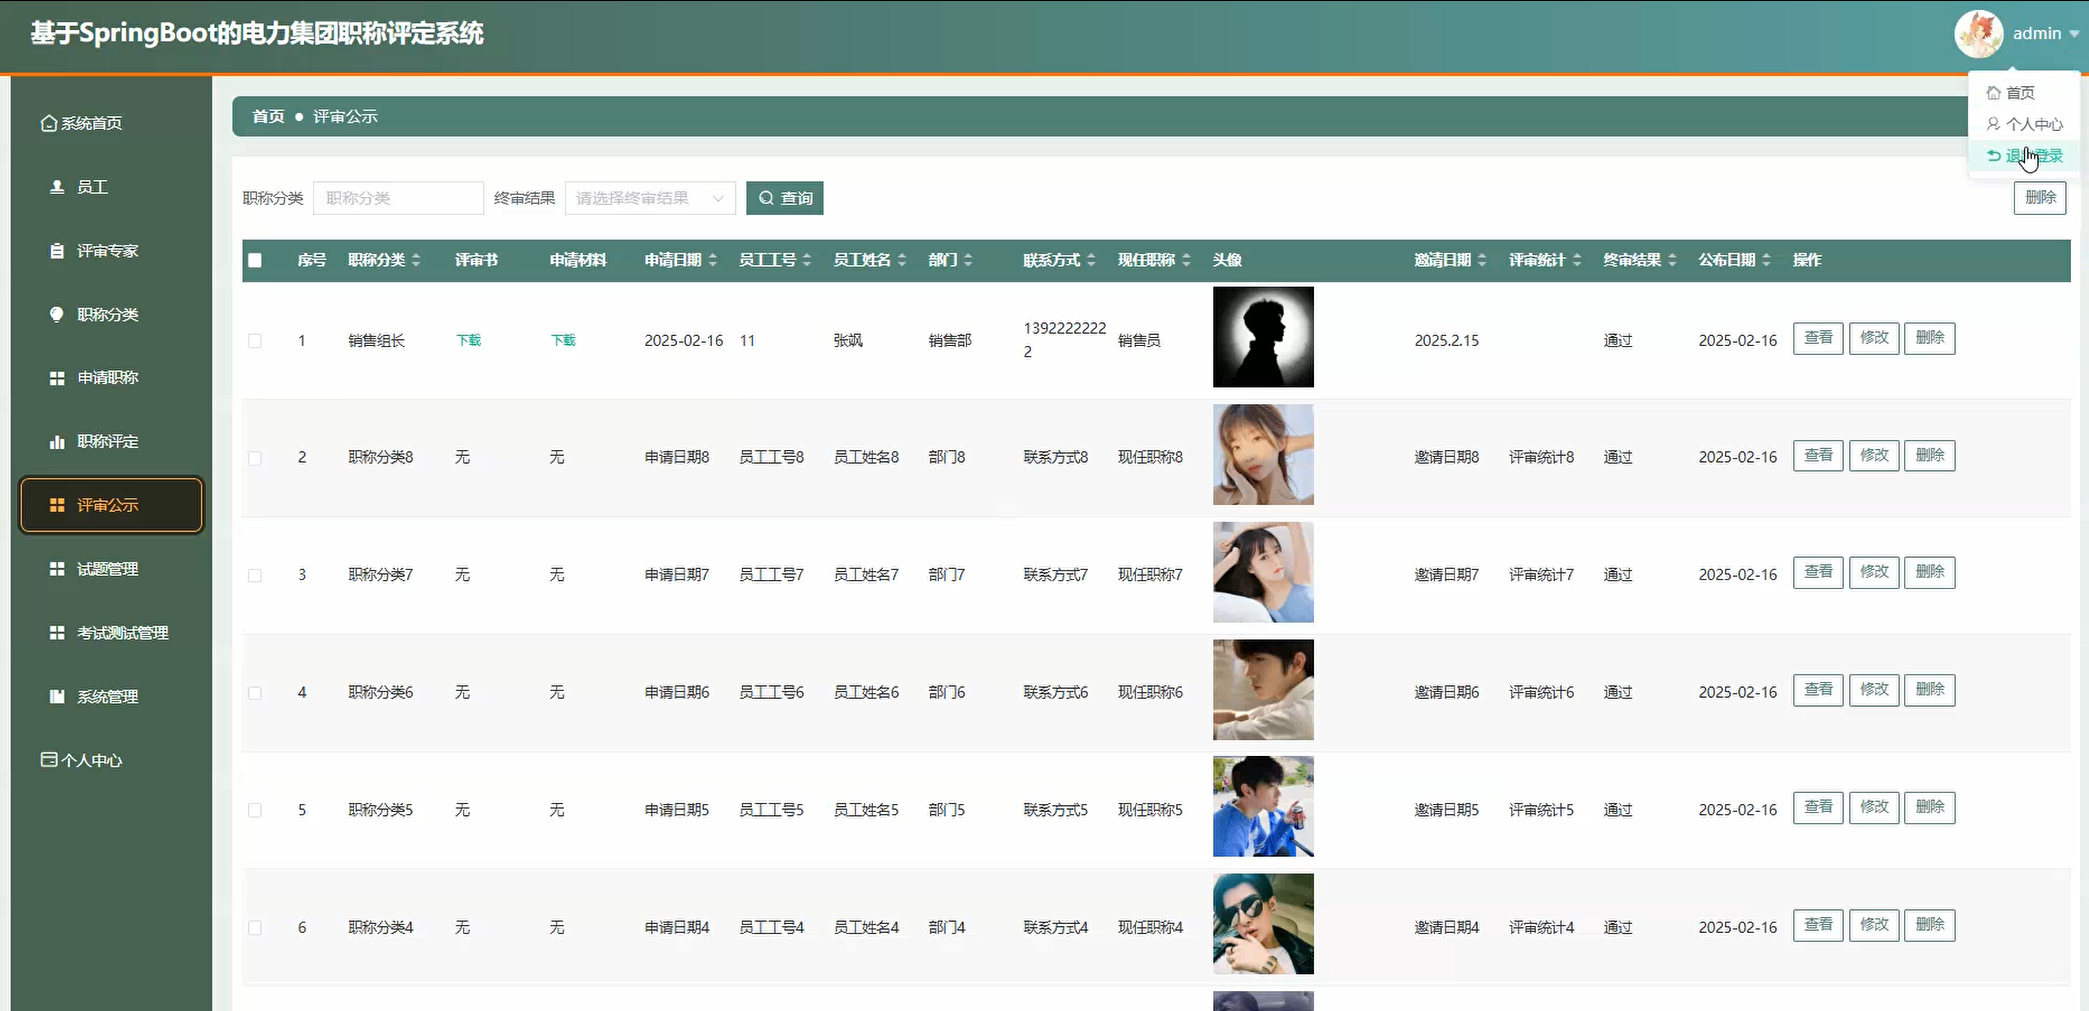Sort by 现任职称 column arrows
The width and height of the screenshot is (2089, 1011).
(x=1186, y=260)
